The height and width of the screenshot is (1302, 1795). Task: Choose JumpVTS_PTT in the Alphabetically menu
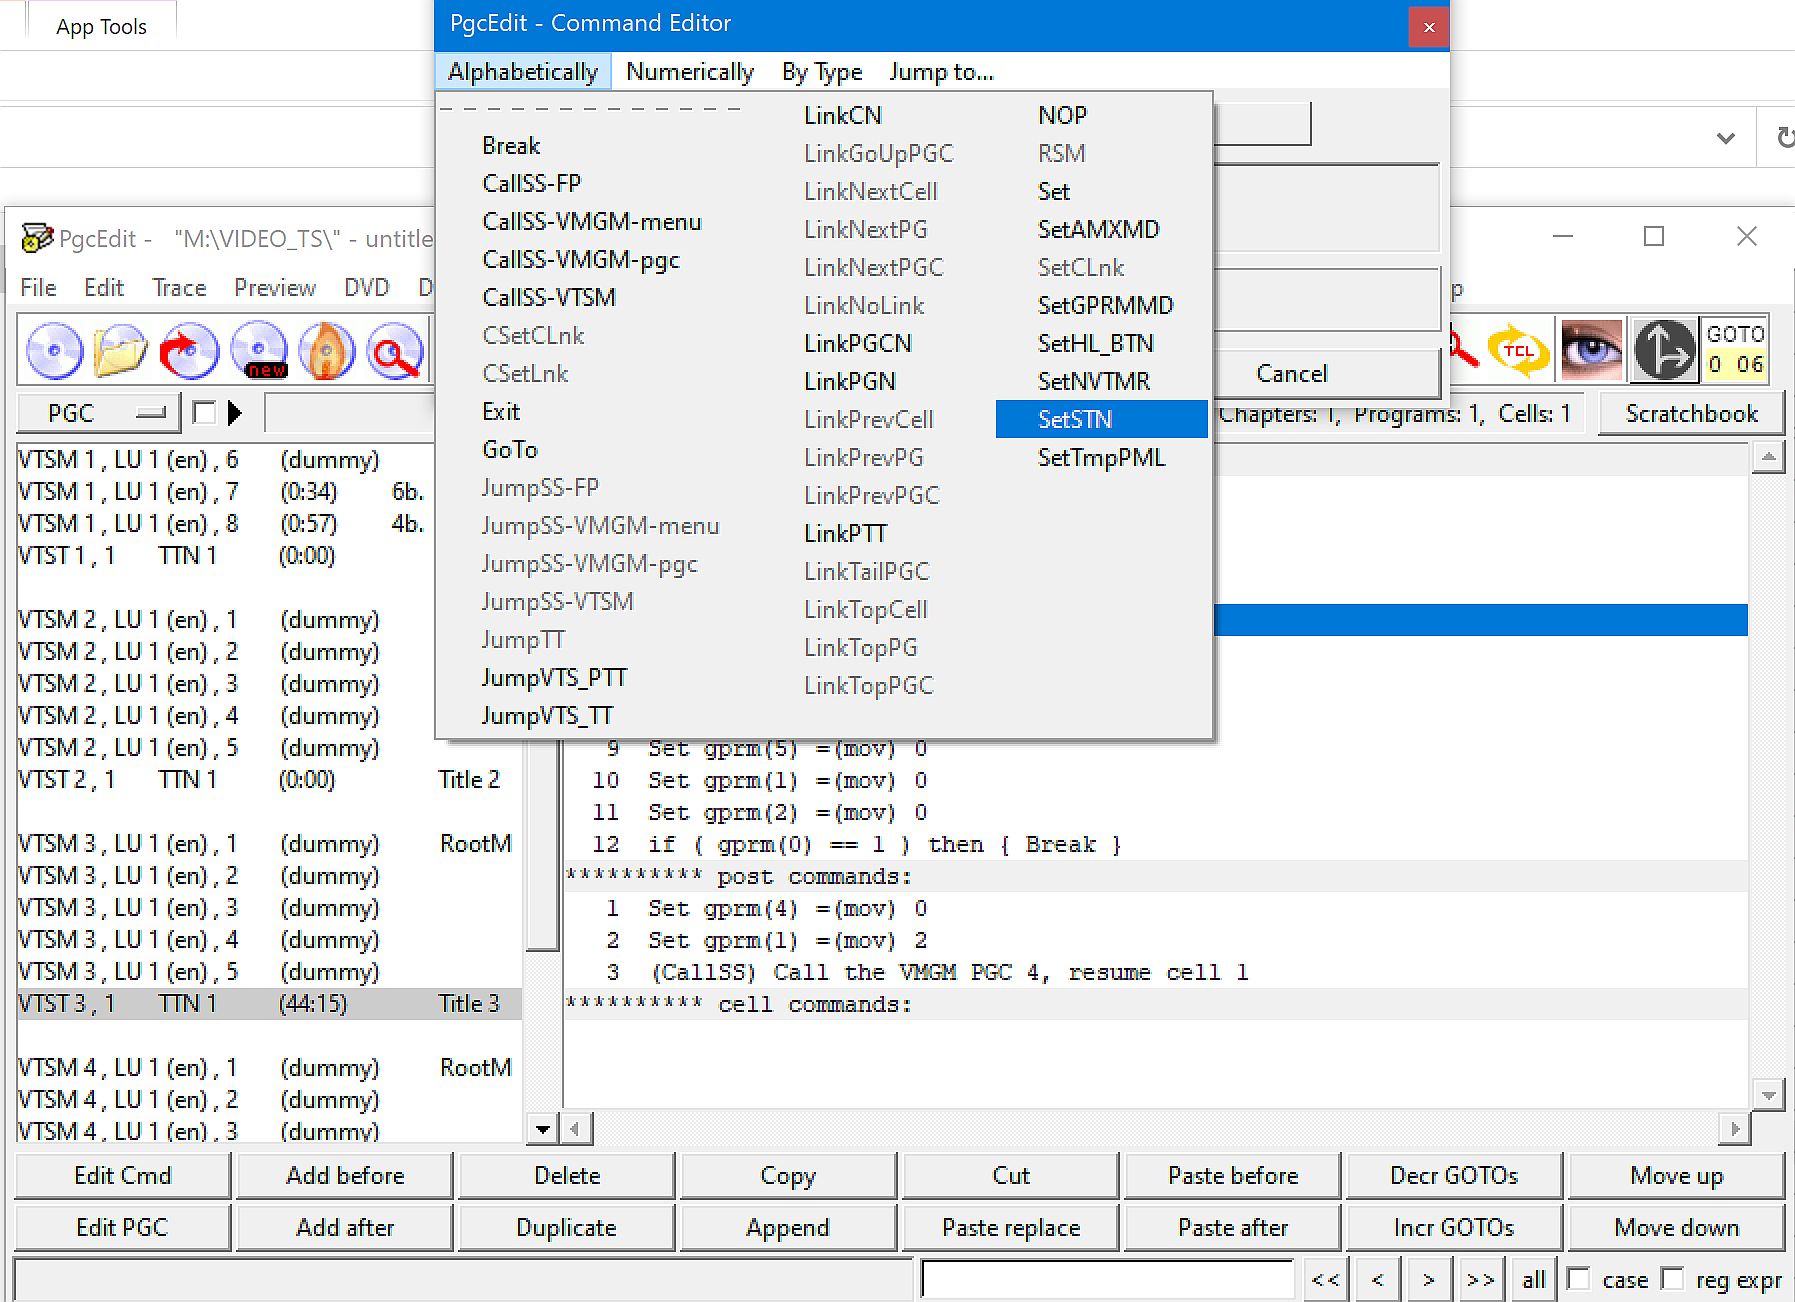pyautogui.click(x=554, y=677)
